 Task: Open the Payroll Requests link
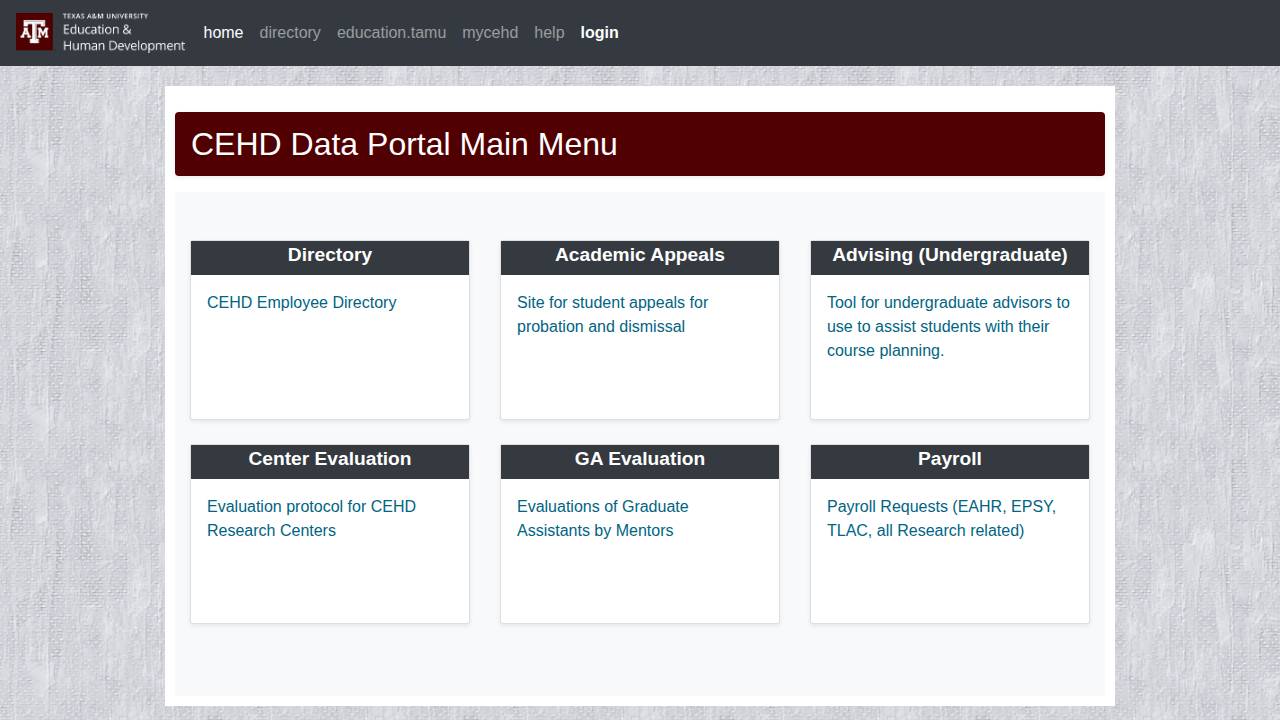940,518
